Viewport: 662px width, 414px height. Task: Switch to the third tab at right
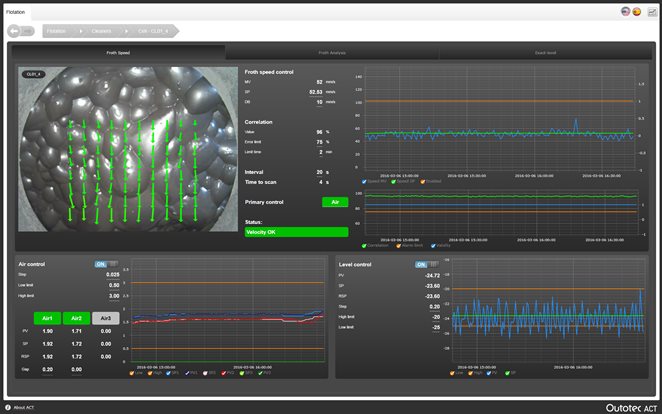[x=545, y=53]
